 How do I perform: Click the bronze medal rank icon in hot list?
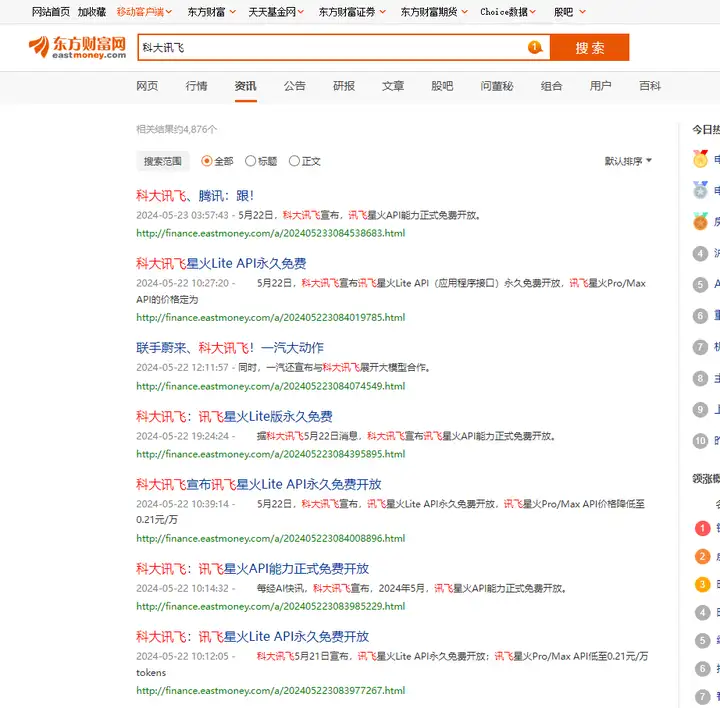click(x=700, y=221)
